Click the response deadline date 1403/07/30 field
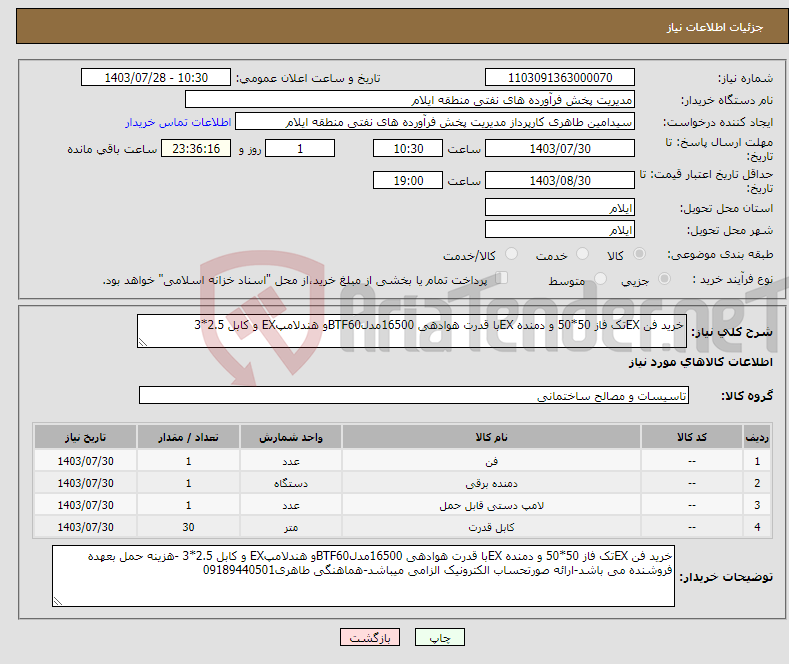Viewport: 789px width, 664px height. pyautogui.click(x=560, y=148)
